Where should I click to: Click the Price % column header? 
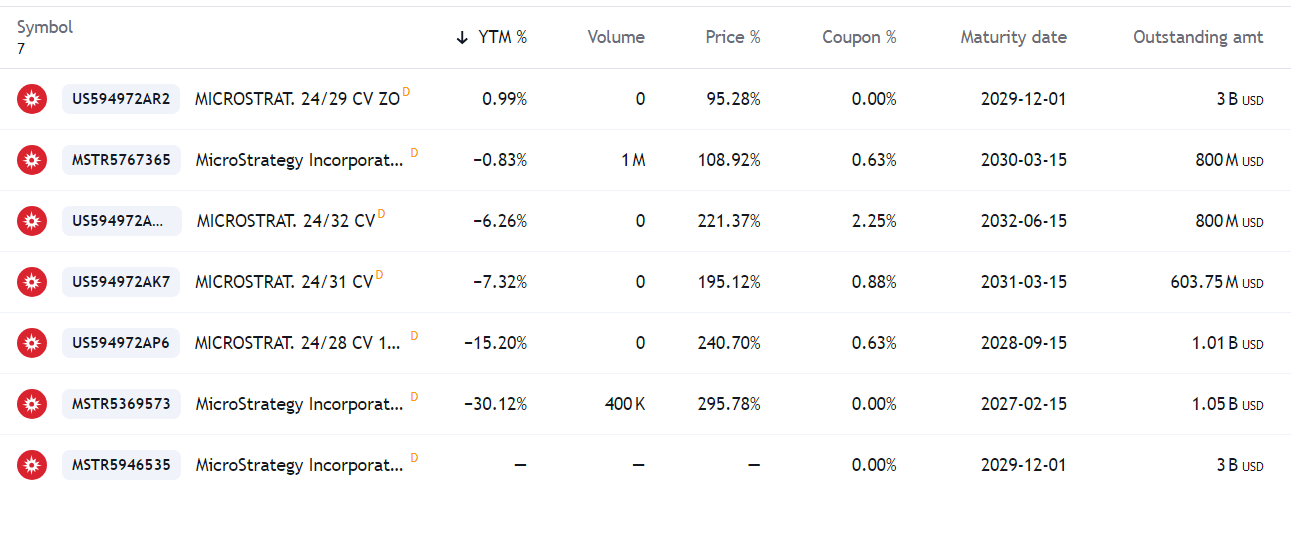click(x=732, y=37)
